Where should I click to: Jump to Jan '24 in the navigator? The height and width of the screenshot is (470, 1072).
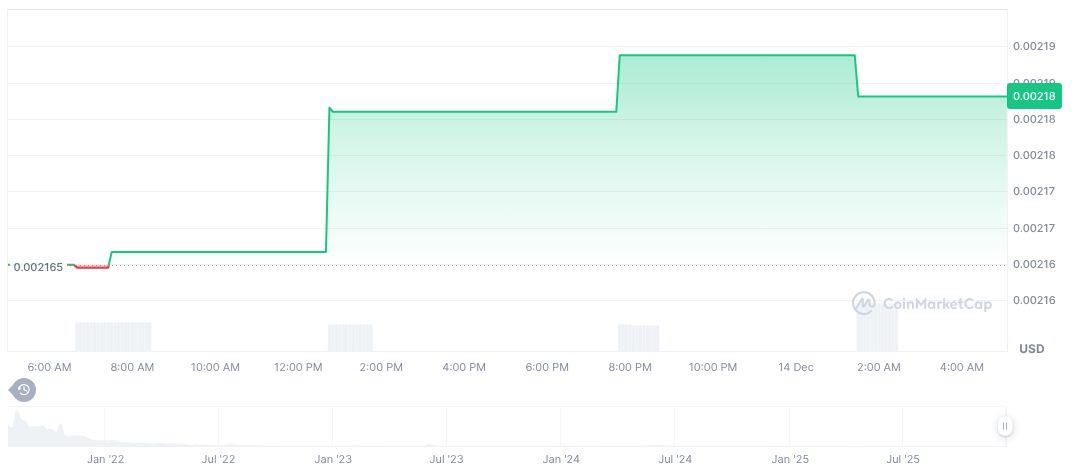(561, 460)
